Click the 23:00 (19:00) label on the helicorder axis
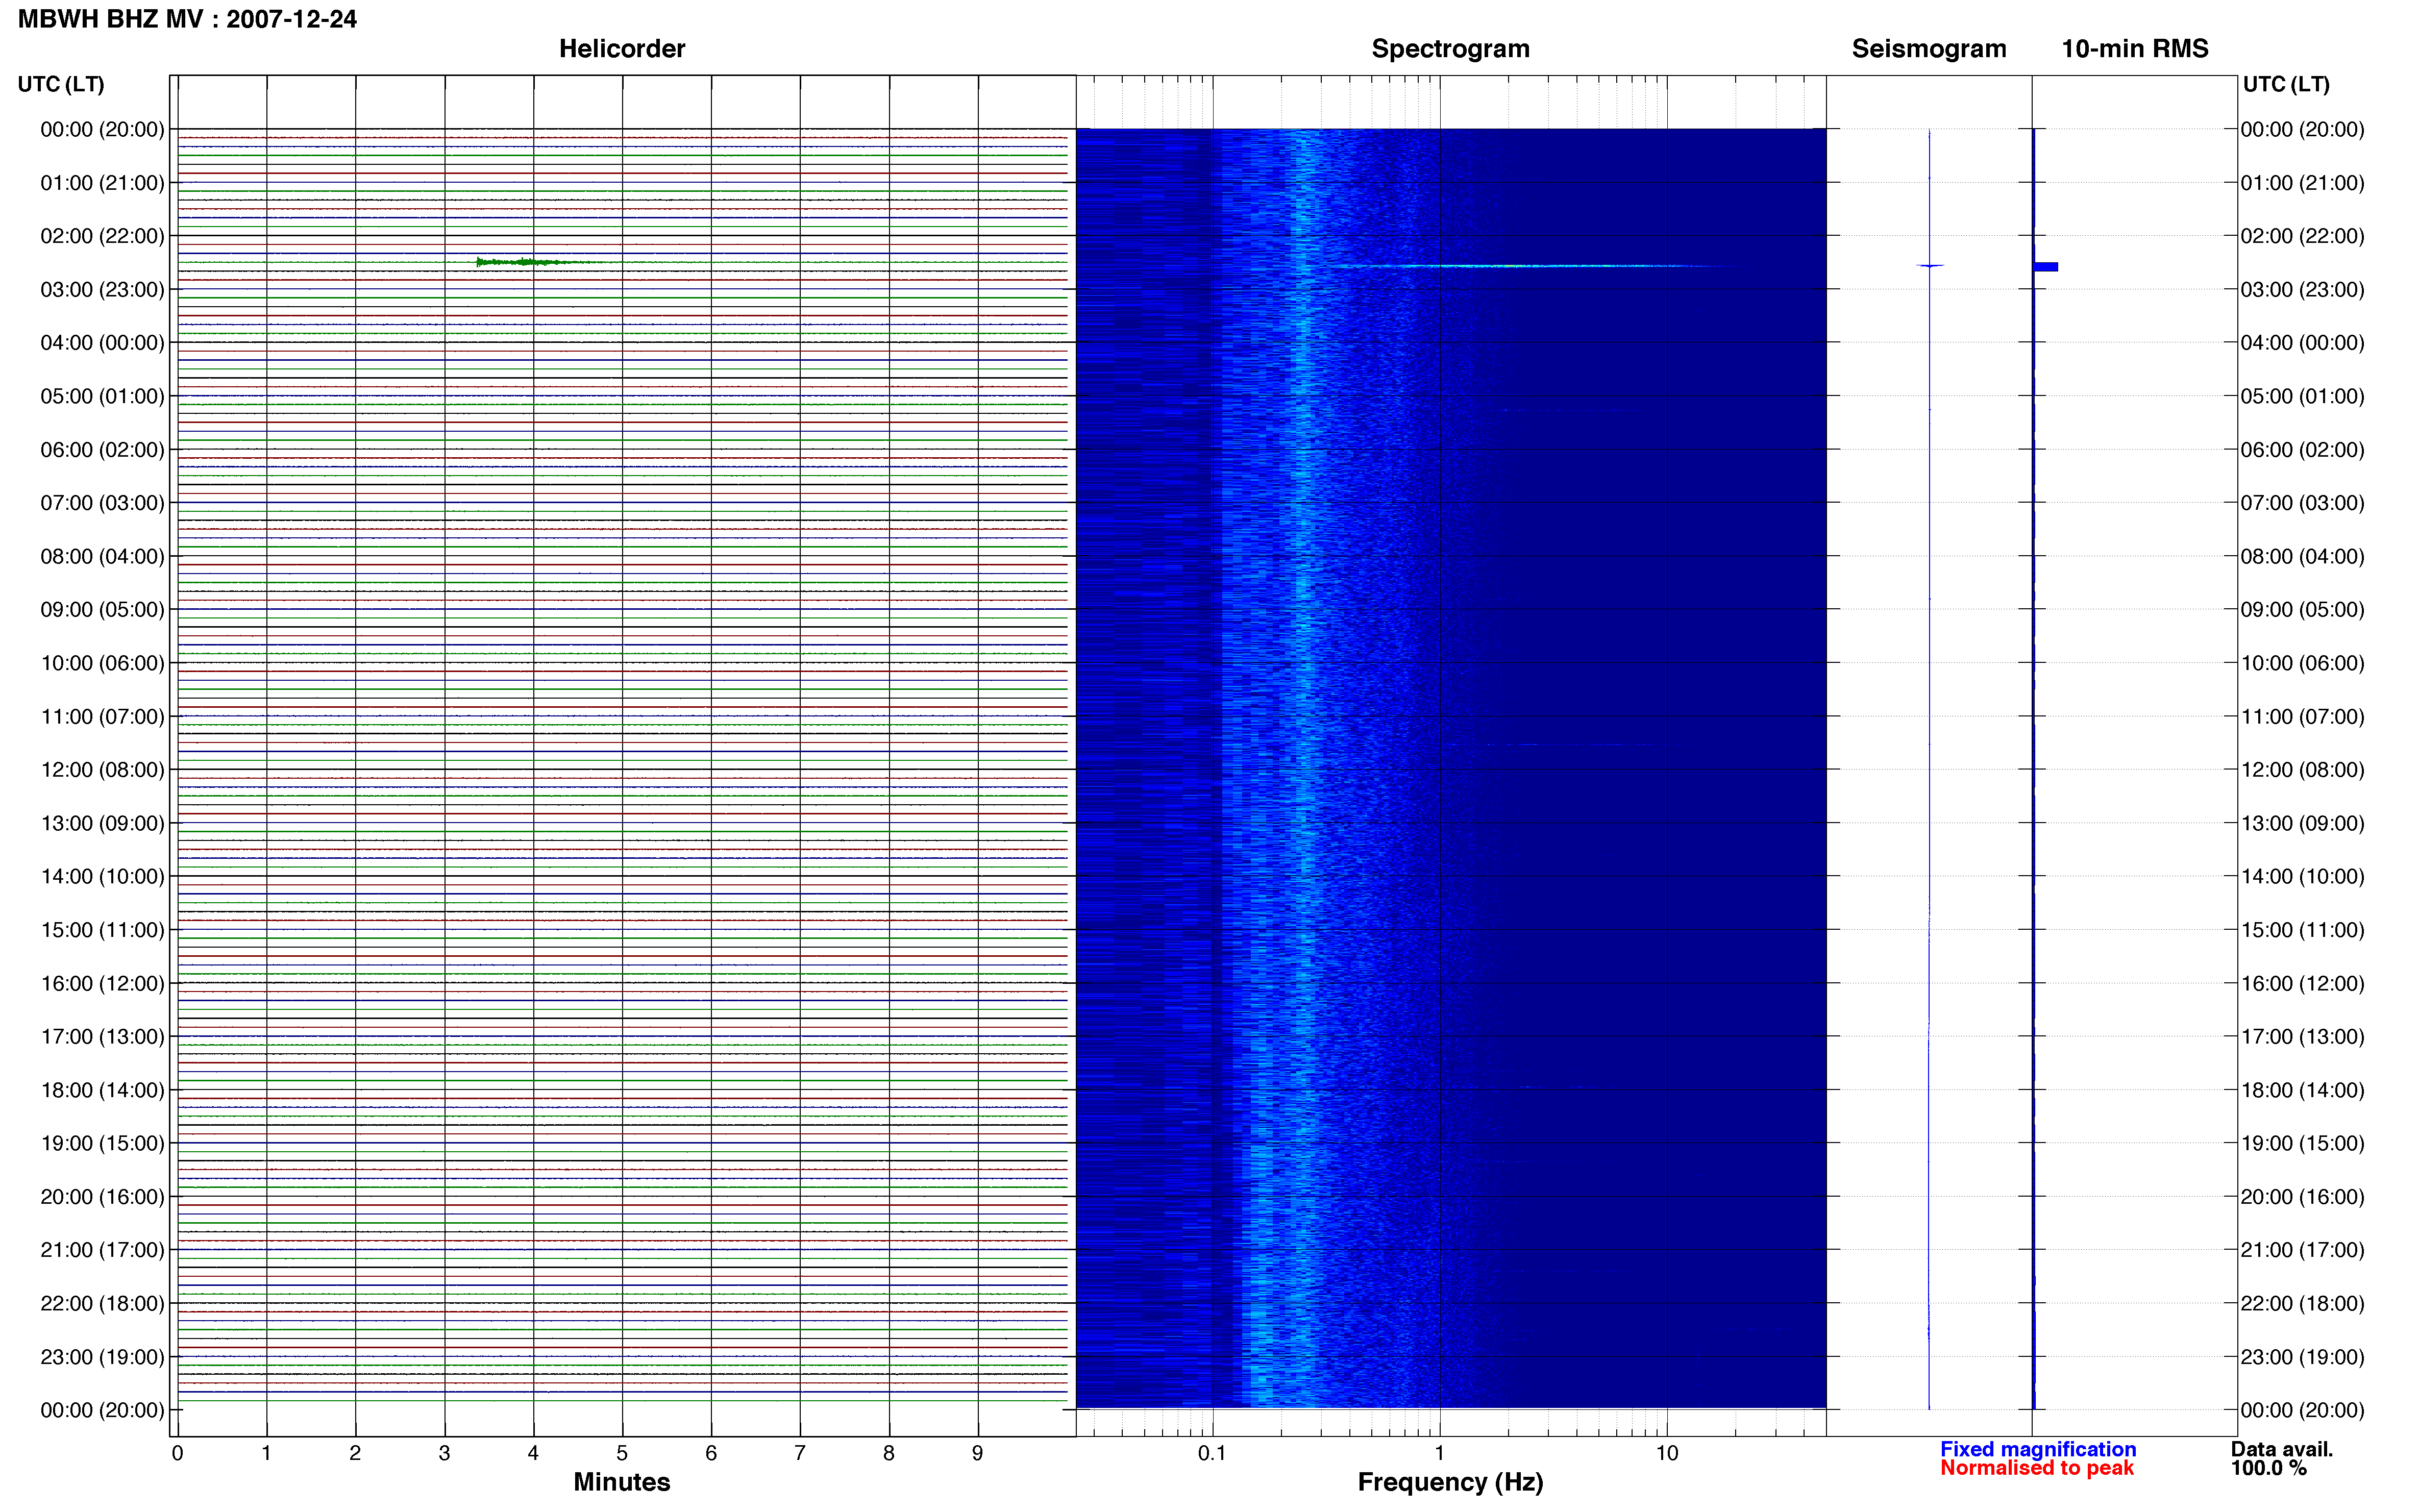This screenshot has width=2419, height=1512. [102, 1357]
